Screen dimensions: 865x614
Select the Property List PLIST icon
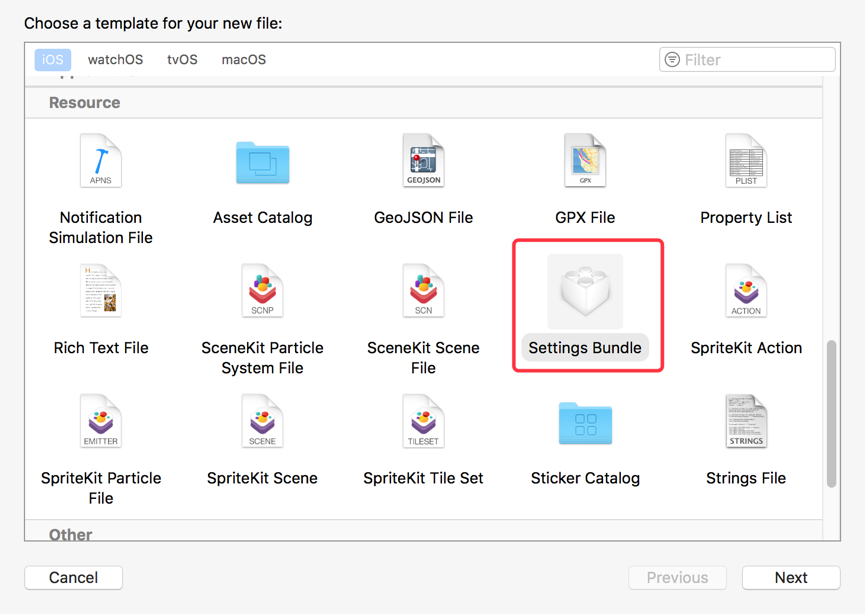point(746,161)
